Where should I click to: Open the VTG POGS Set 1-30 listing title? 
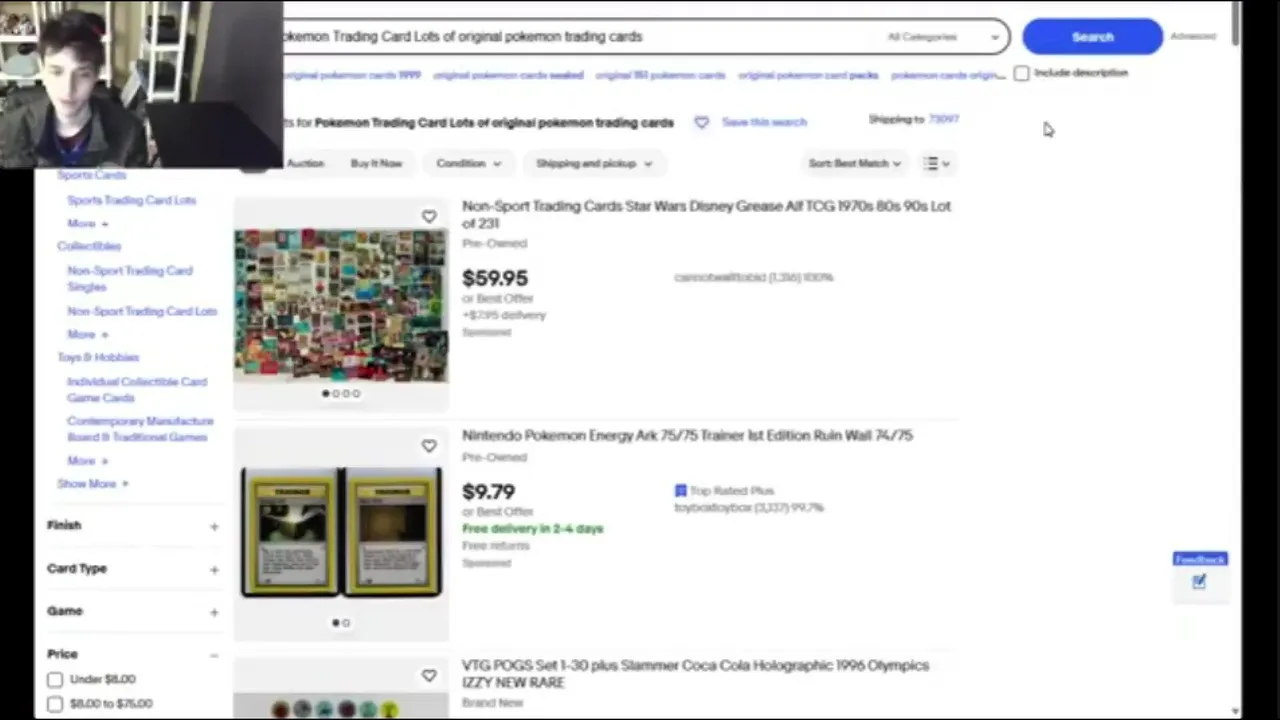[695, 673]
